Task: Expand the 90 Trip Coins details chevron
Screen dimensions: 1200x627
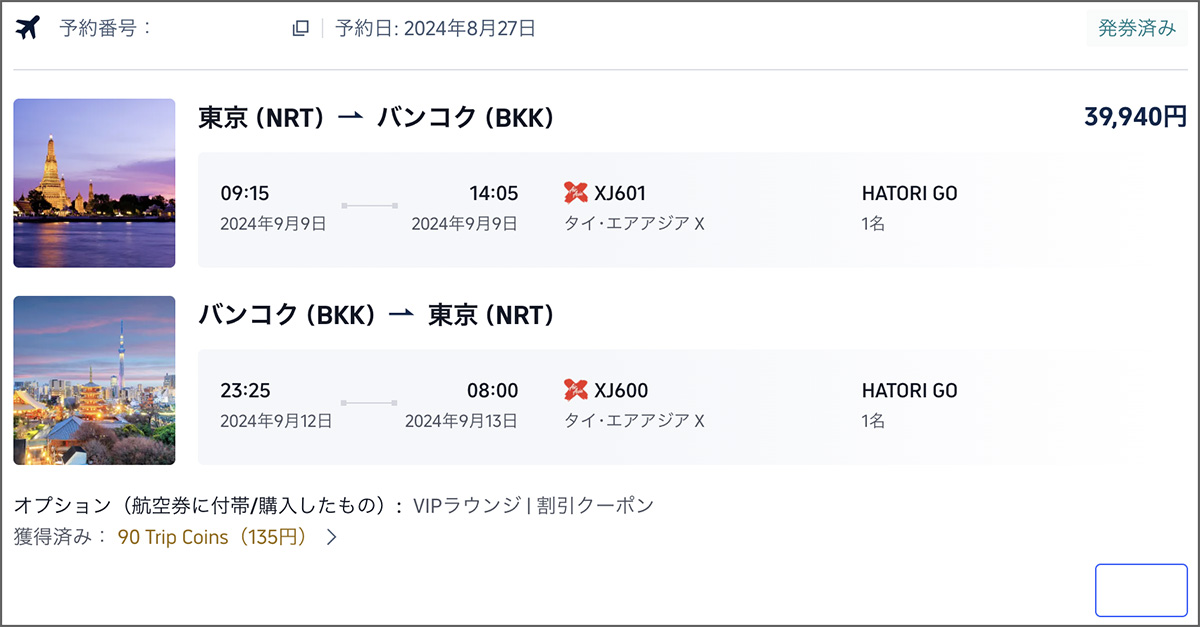Action: (x=332, y=537)
